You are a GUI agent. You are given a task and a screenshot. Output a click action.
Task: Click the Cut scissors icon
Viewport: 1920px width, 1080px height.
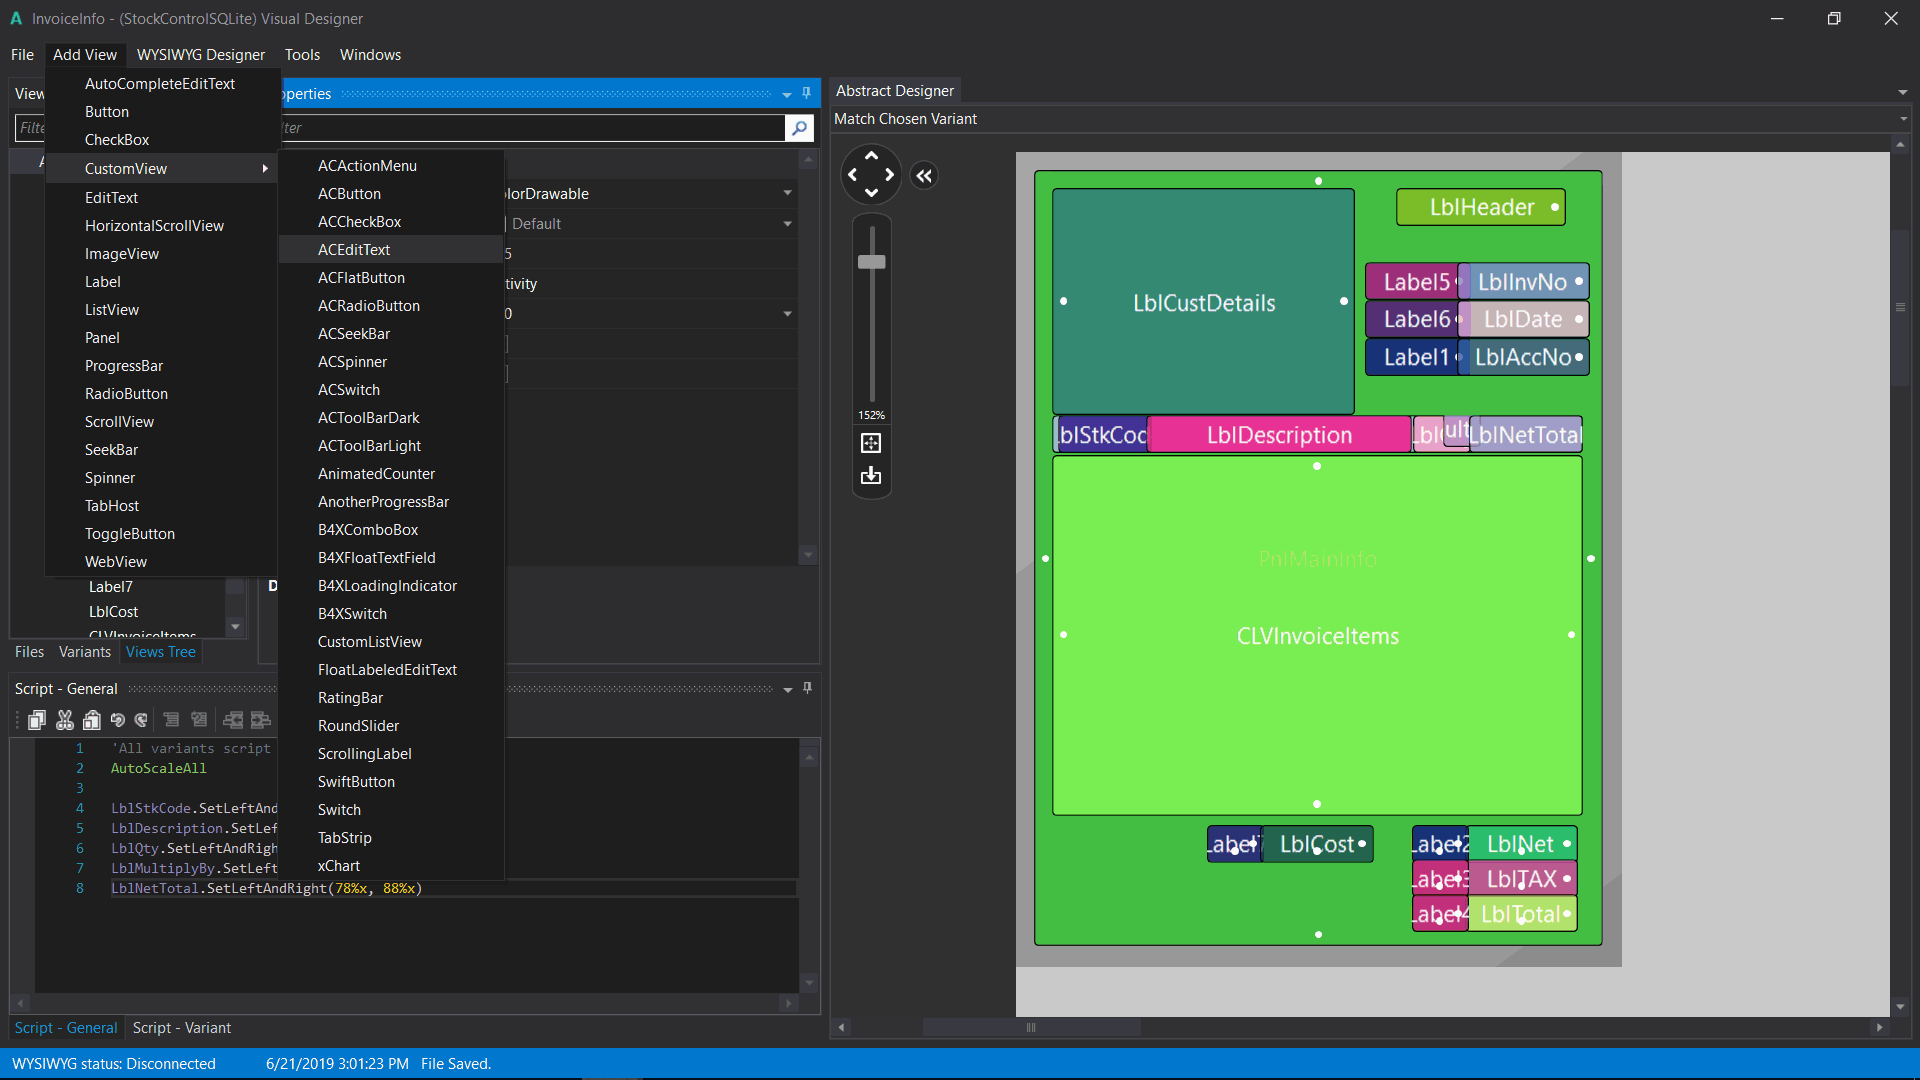tap(65, 720)
